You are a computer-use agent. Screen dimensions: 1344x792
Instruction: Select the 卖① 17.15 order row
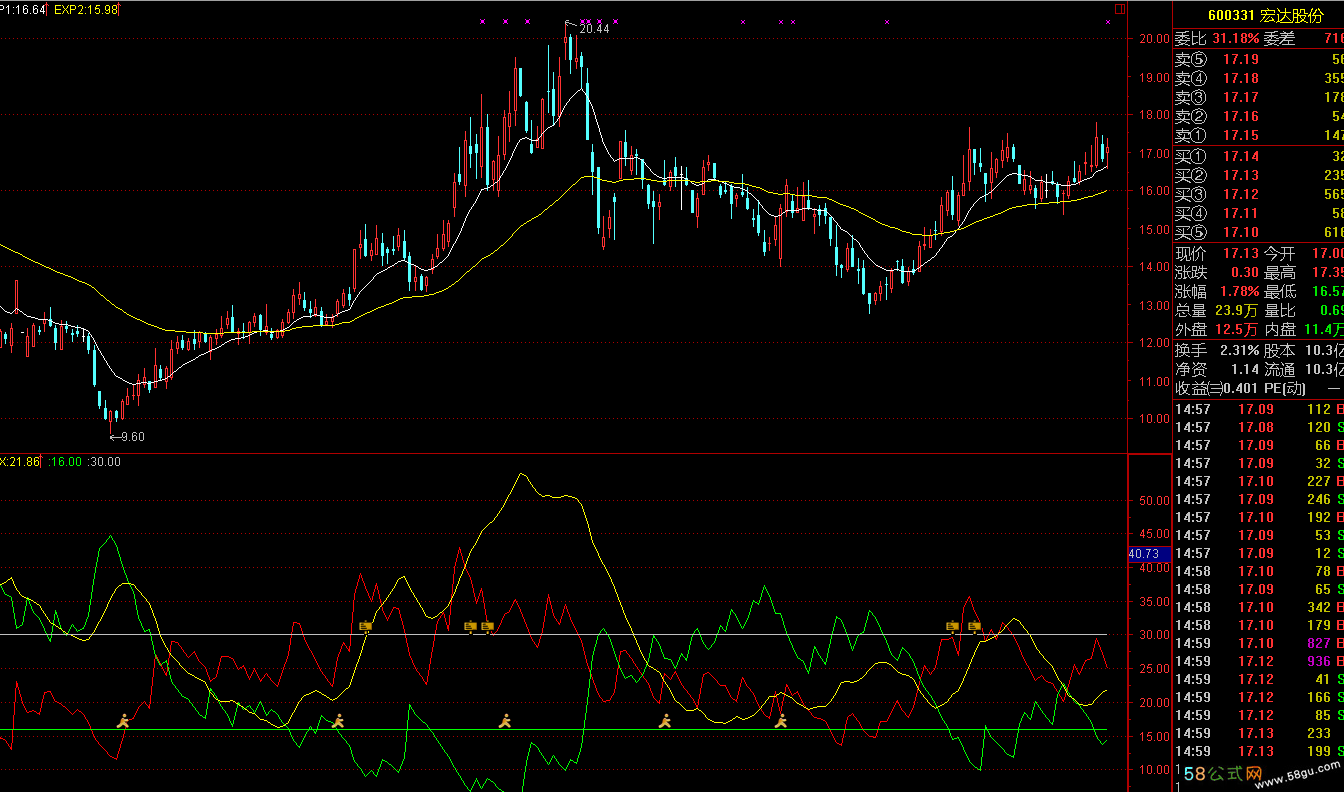tap(1259, 136)
